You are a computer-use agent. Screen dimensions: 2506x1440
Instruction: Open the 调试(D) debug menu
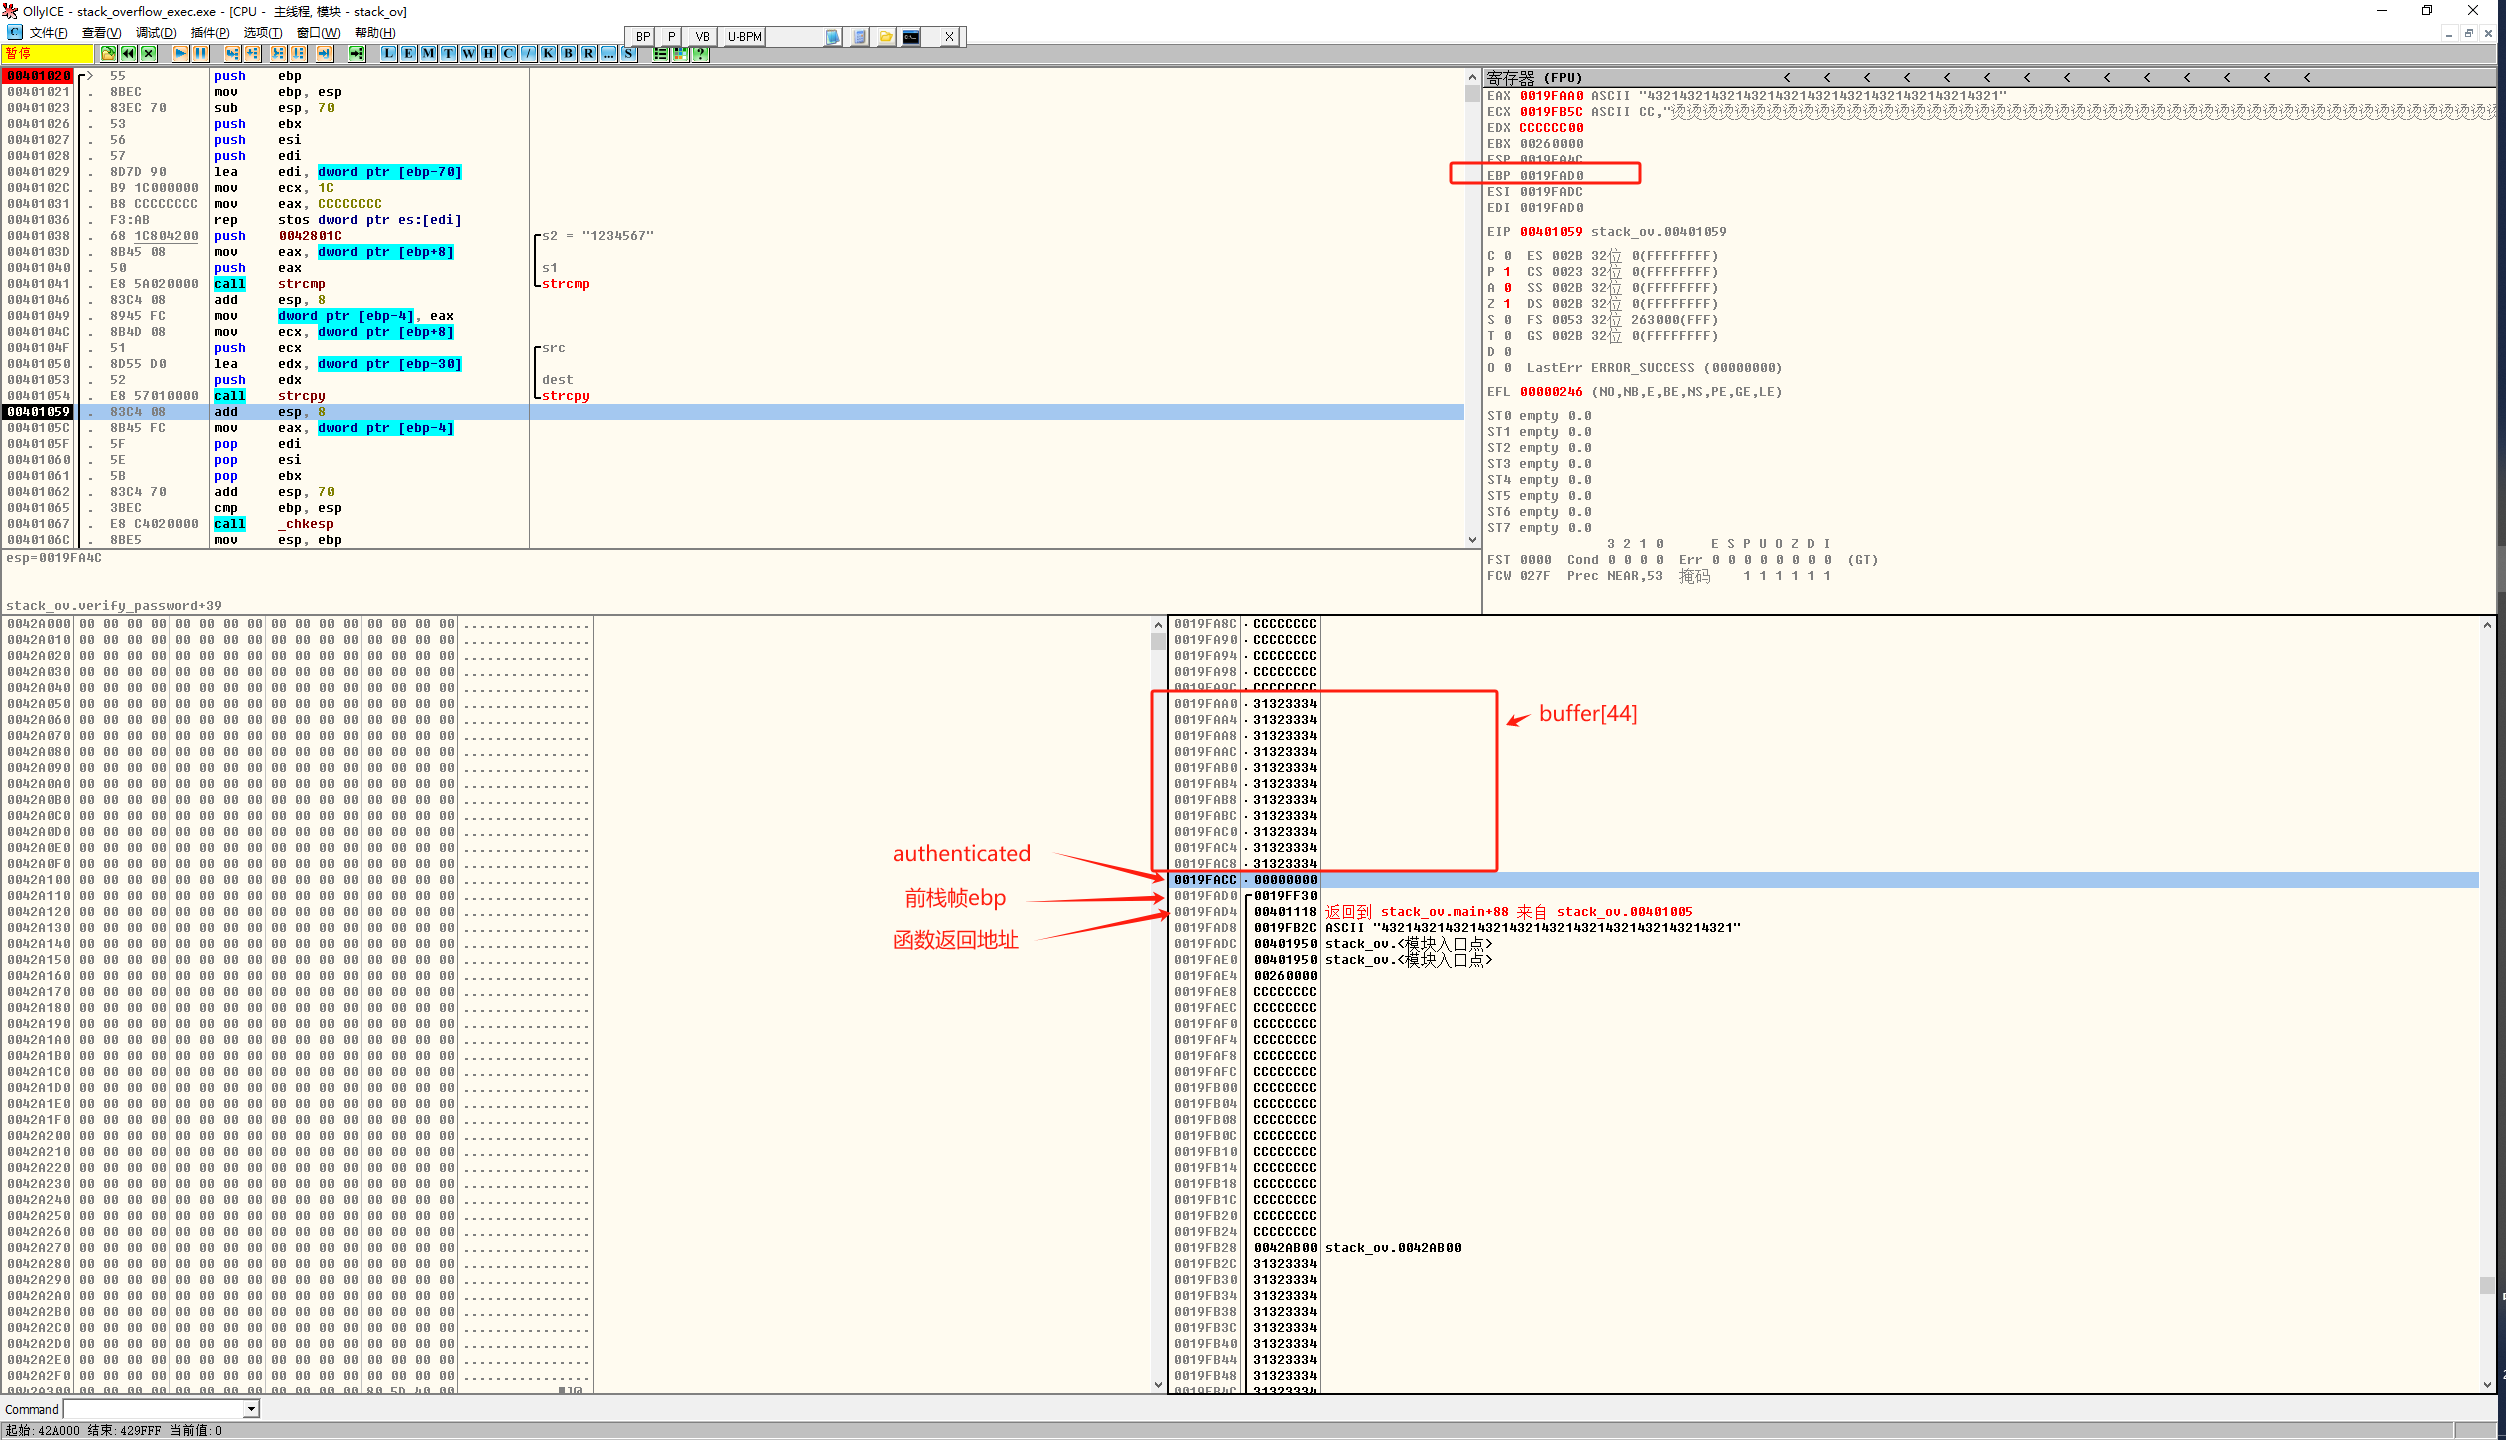tap(156, 33)
